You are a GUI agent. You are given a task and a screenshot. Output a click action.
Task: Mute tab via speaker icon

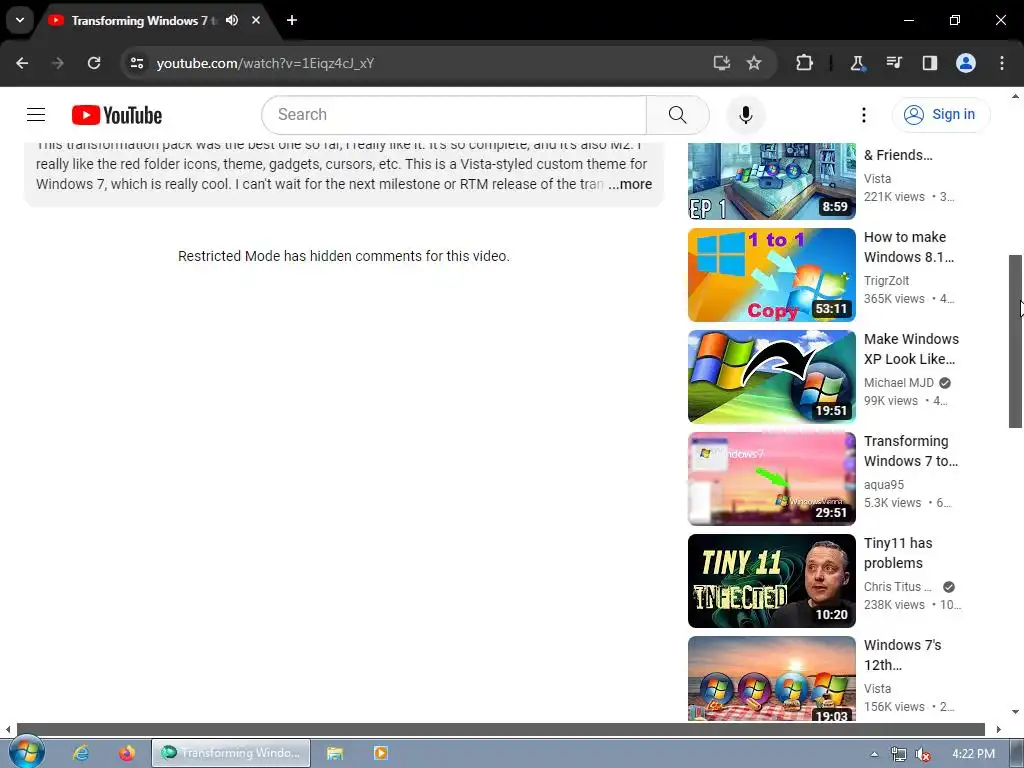point(232,21)
